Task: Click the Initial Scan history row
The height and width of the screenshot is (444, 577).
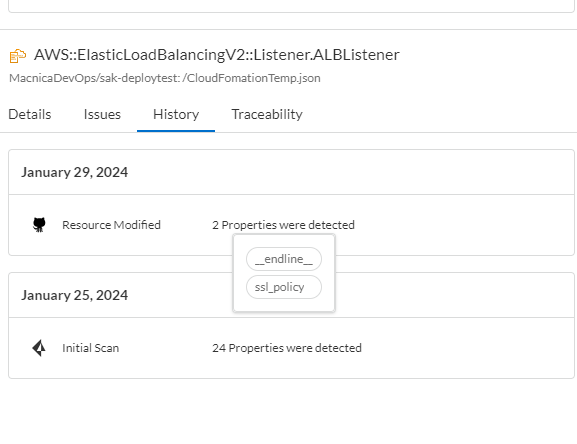Action: point(291,348)
